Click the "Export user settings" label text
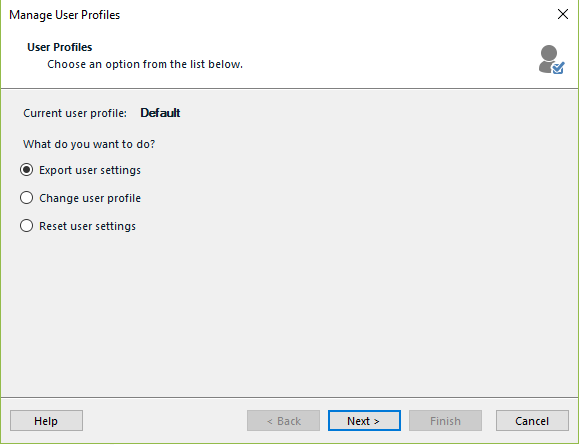The height and width of the screenshot is (445, 579). click(x=90, y=170)
